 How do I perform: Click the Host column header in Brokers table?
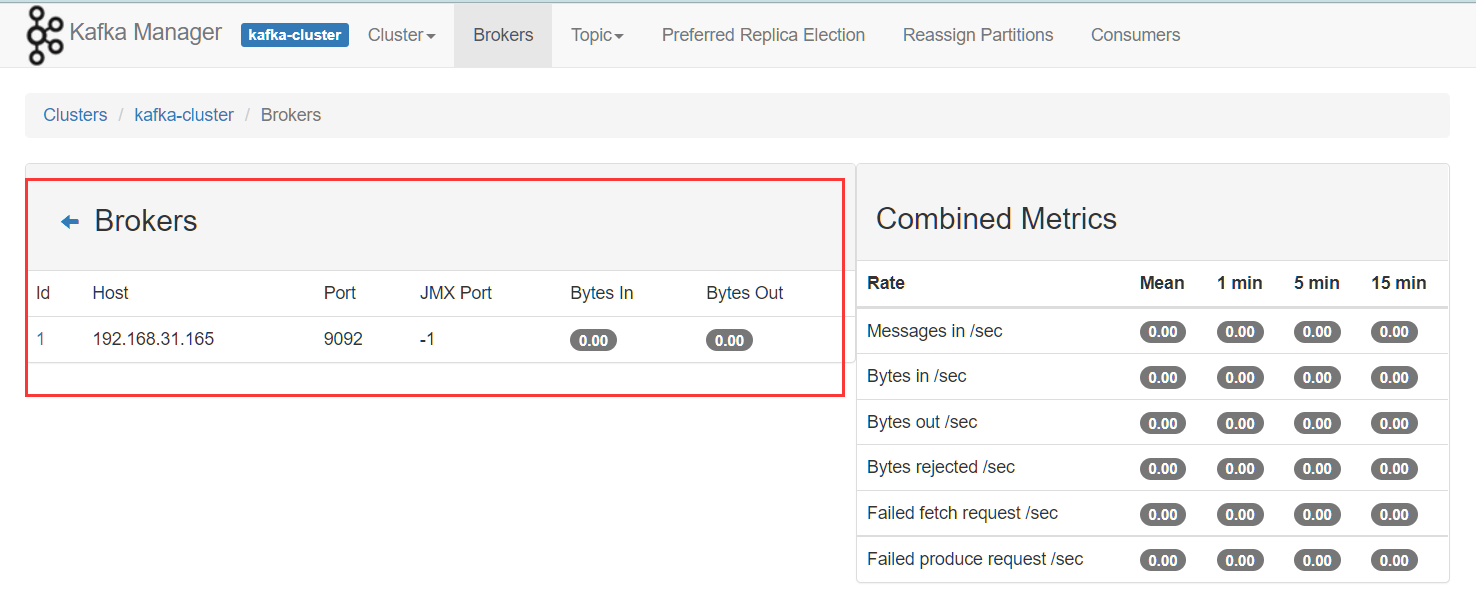[x=110, y=293]
